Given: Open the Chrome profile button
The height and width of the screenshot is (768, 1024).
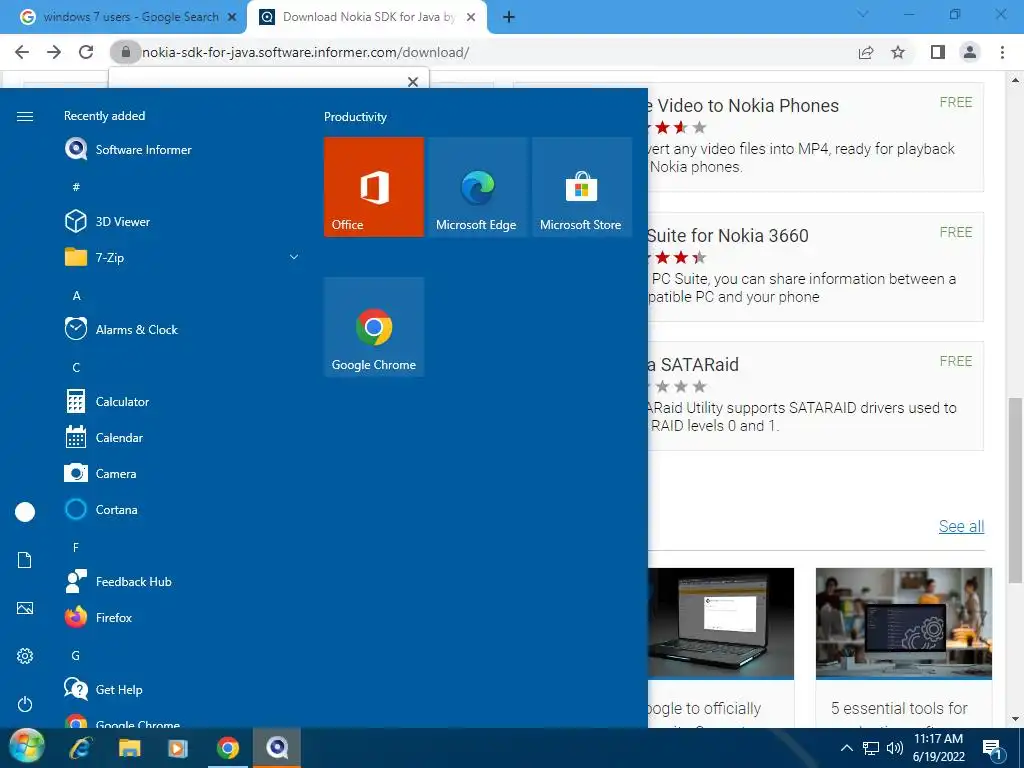Looking at the screenshot, I should click(970, 52).
